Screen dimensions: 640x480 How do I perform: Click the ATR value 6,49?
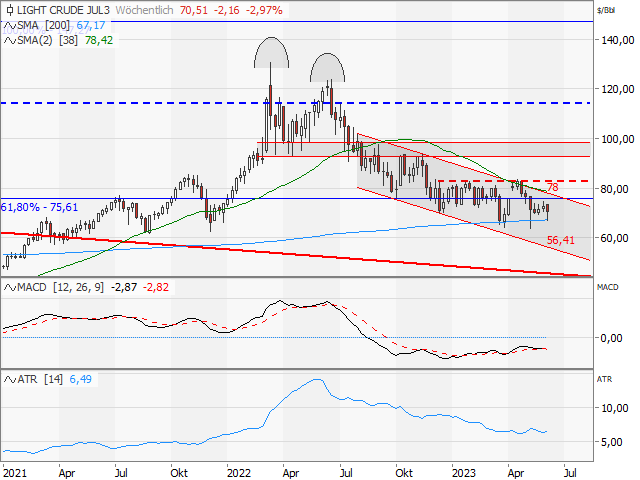coord(80,380)
